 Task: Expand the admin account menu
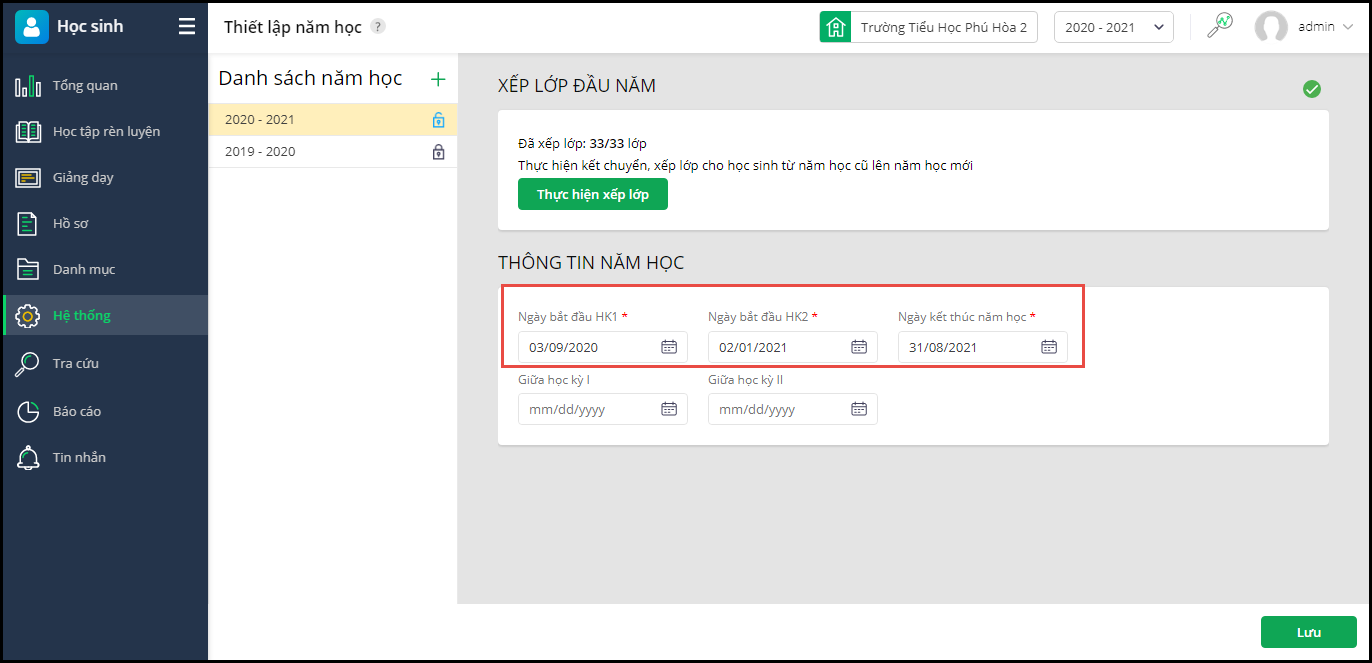coord(1325,27)
